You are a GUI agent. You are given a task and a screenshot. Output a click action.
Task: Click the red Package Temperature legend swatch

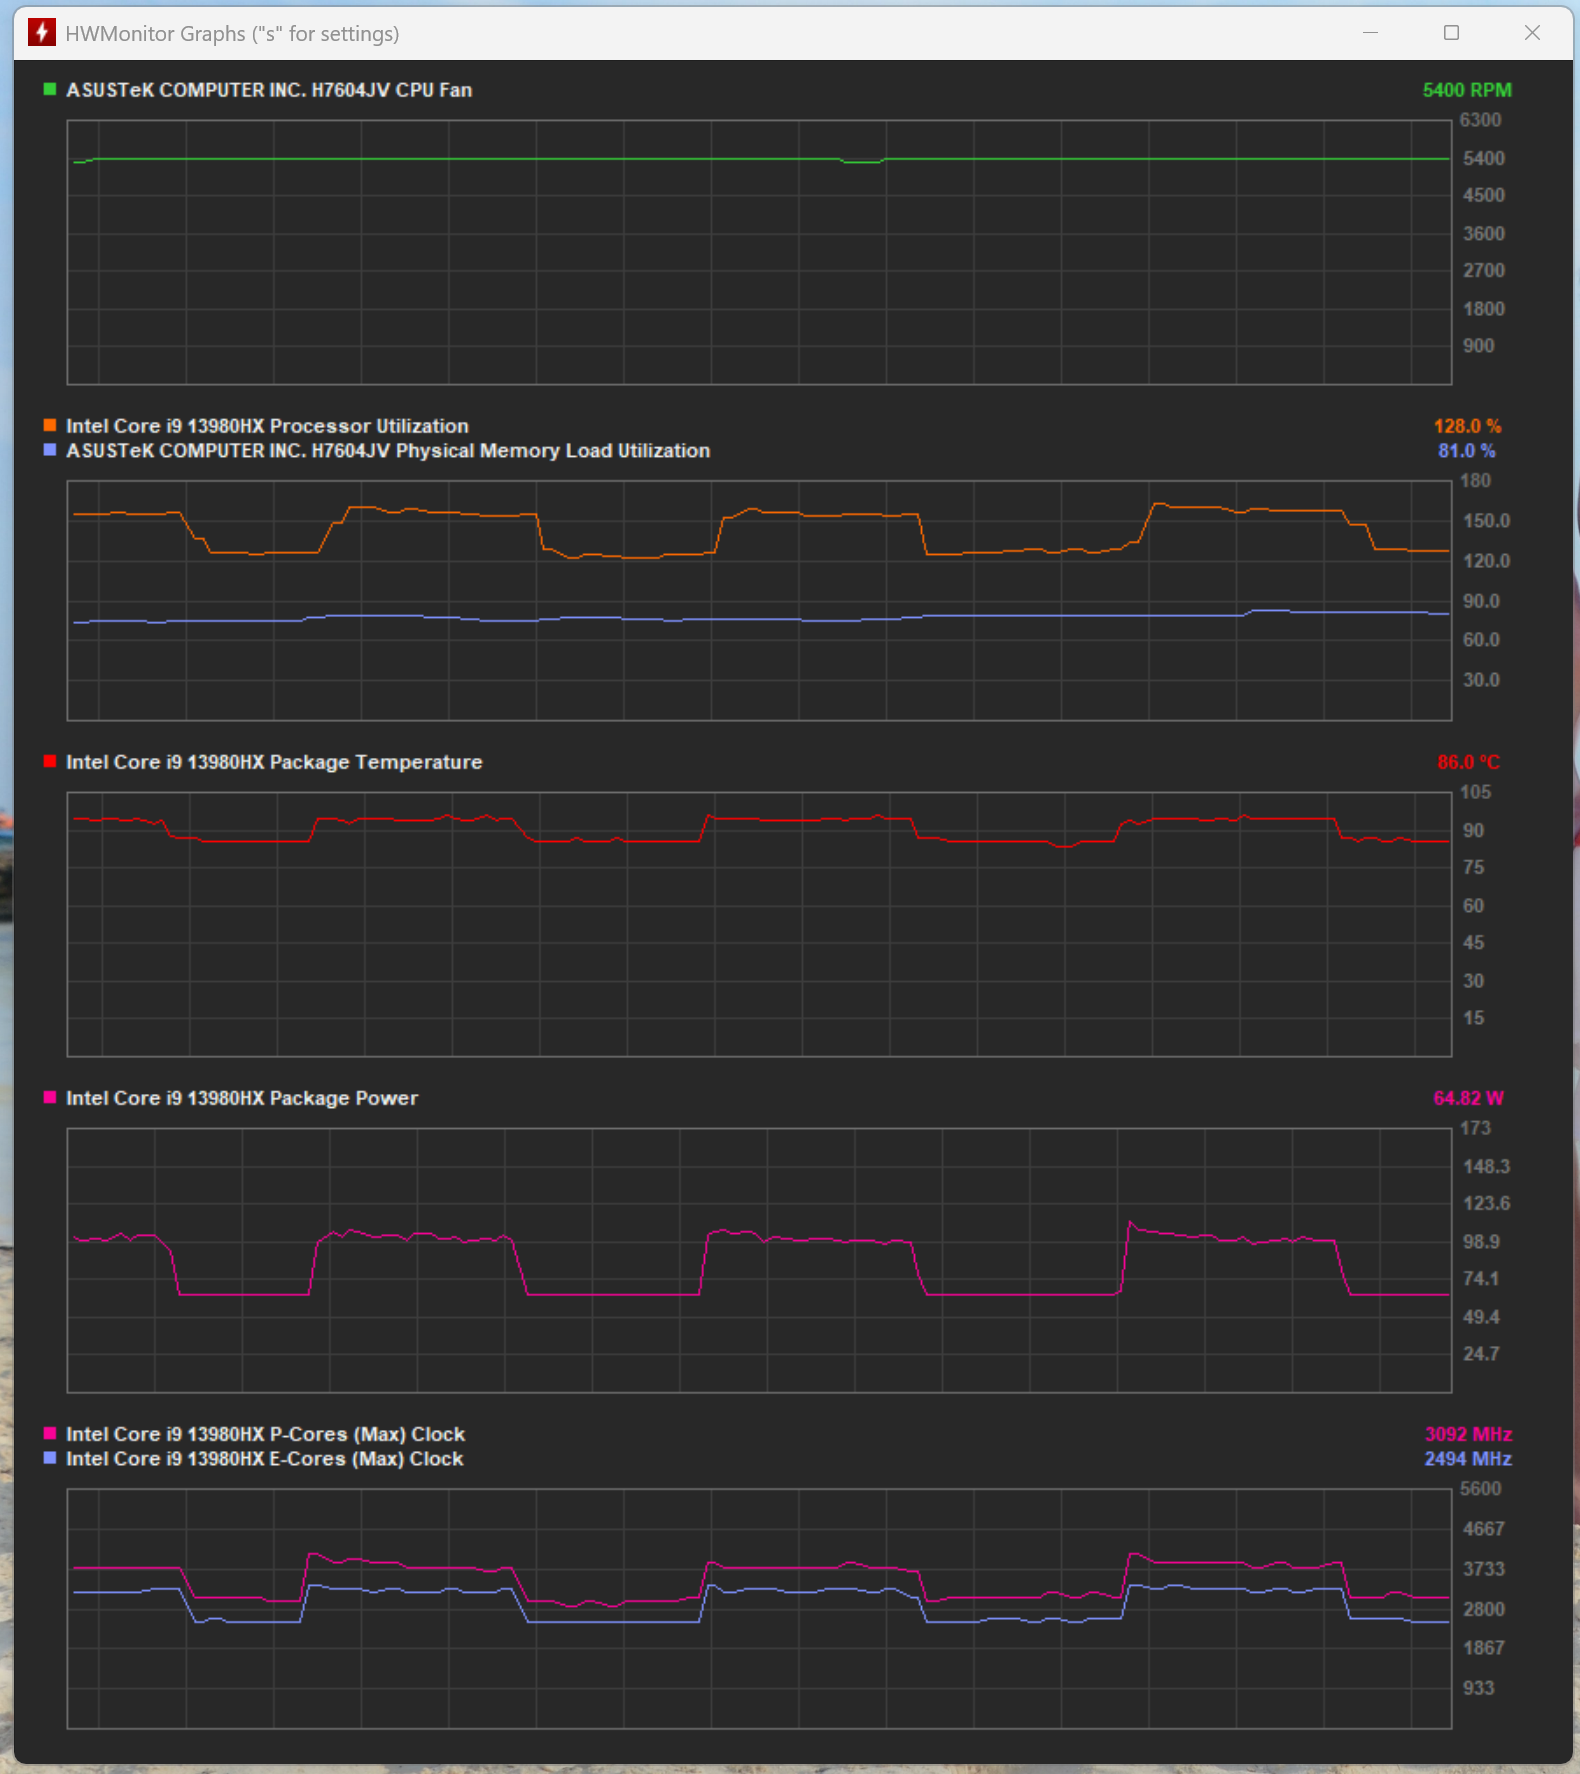(49, 762)
